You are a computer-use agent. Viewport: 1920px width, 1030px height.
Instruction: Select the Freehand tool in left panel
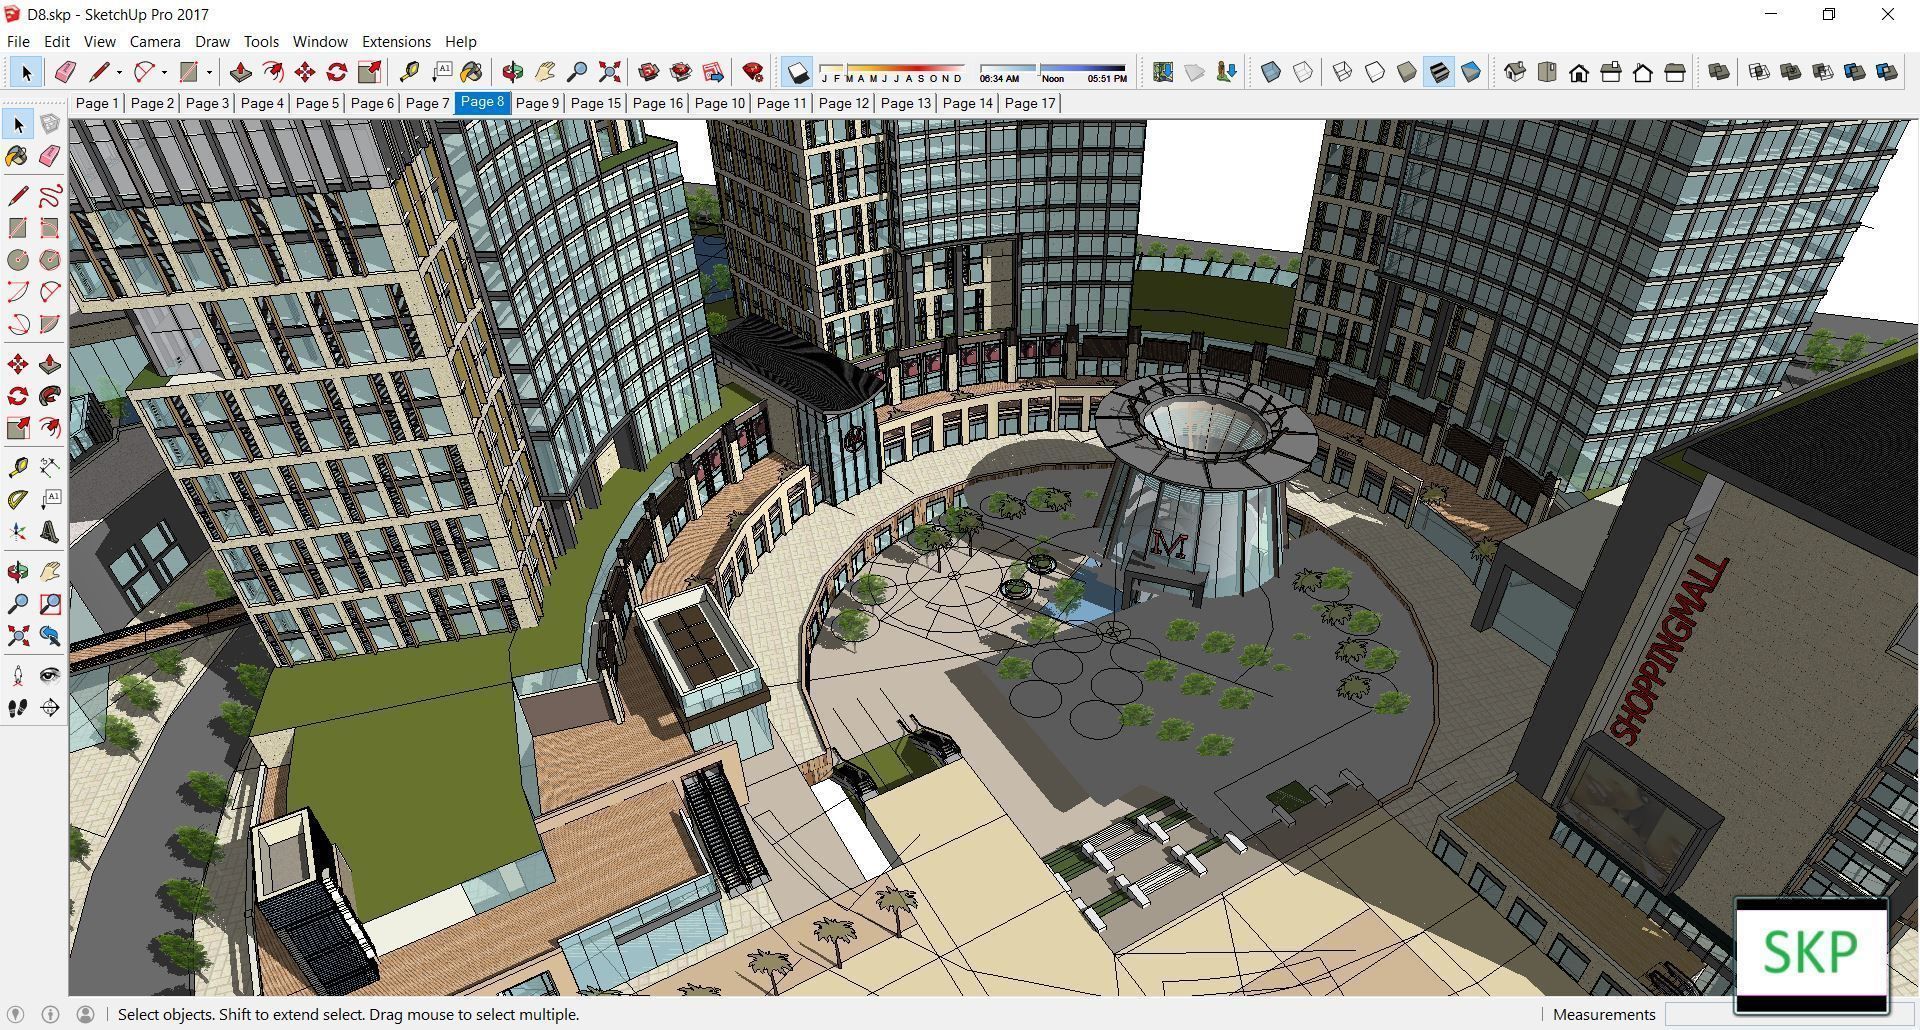[50, 195]
